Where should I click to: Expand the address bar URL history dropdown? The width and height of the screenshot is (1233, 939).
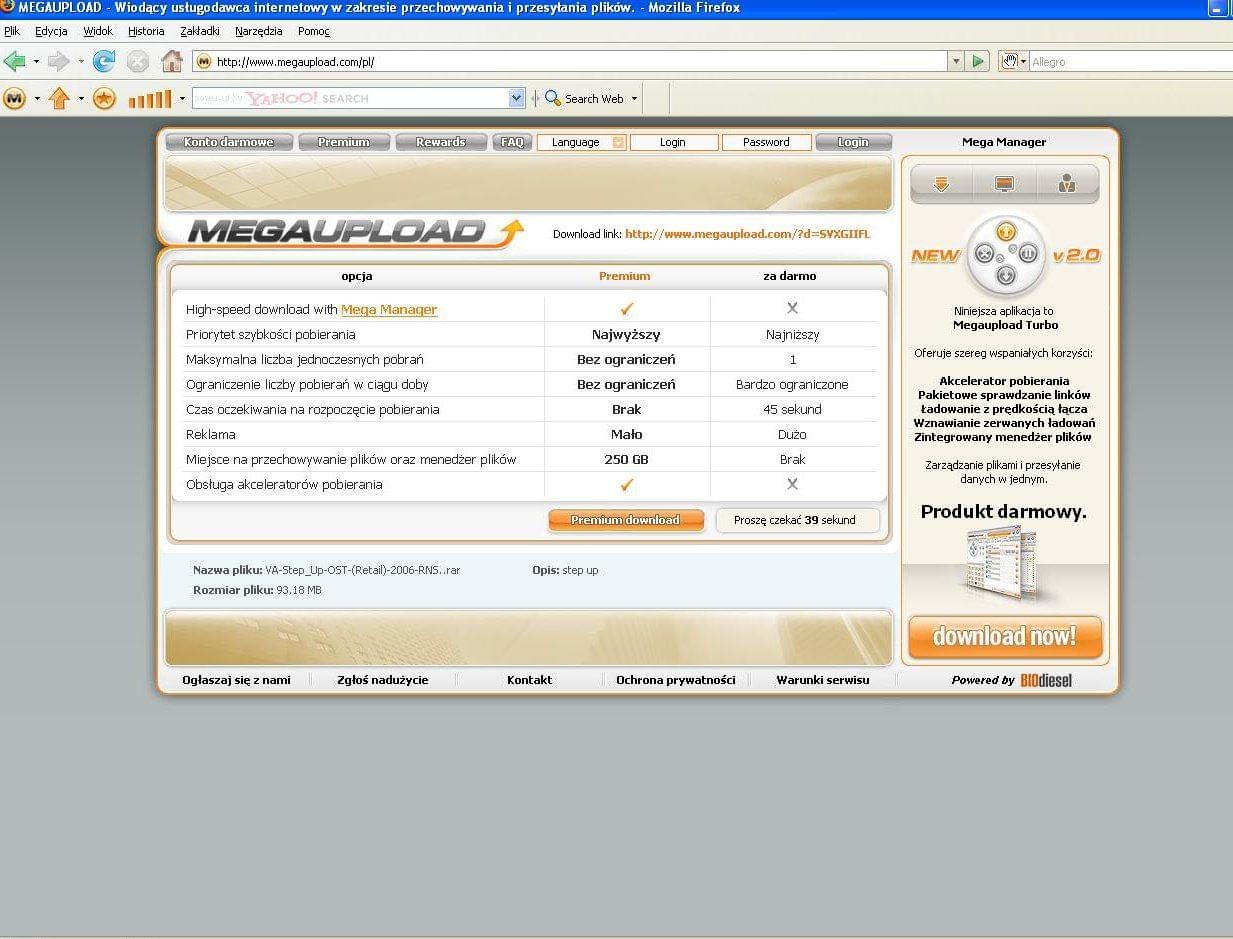coord(956,62)
